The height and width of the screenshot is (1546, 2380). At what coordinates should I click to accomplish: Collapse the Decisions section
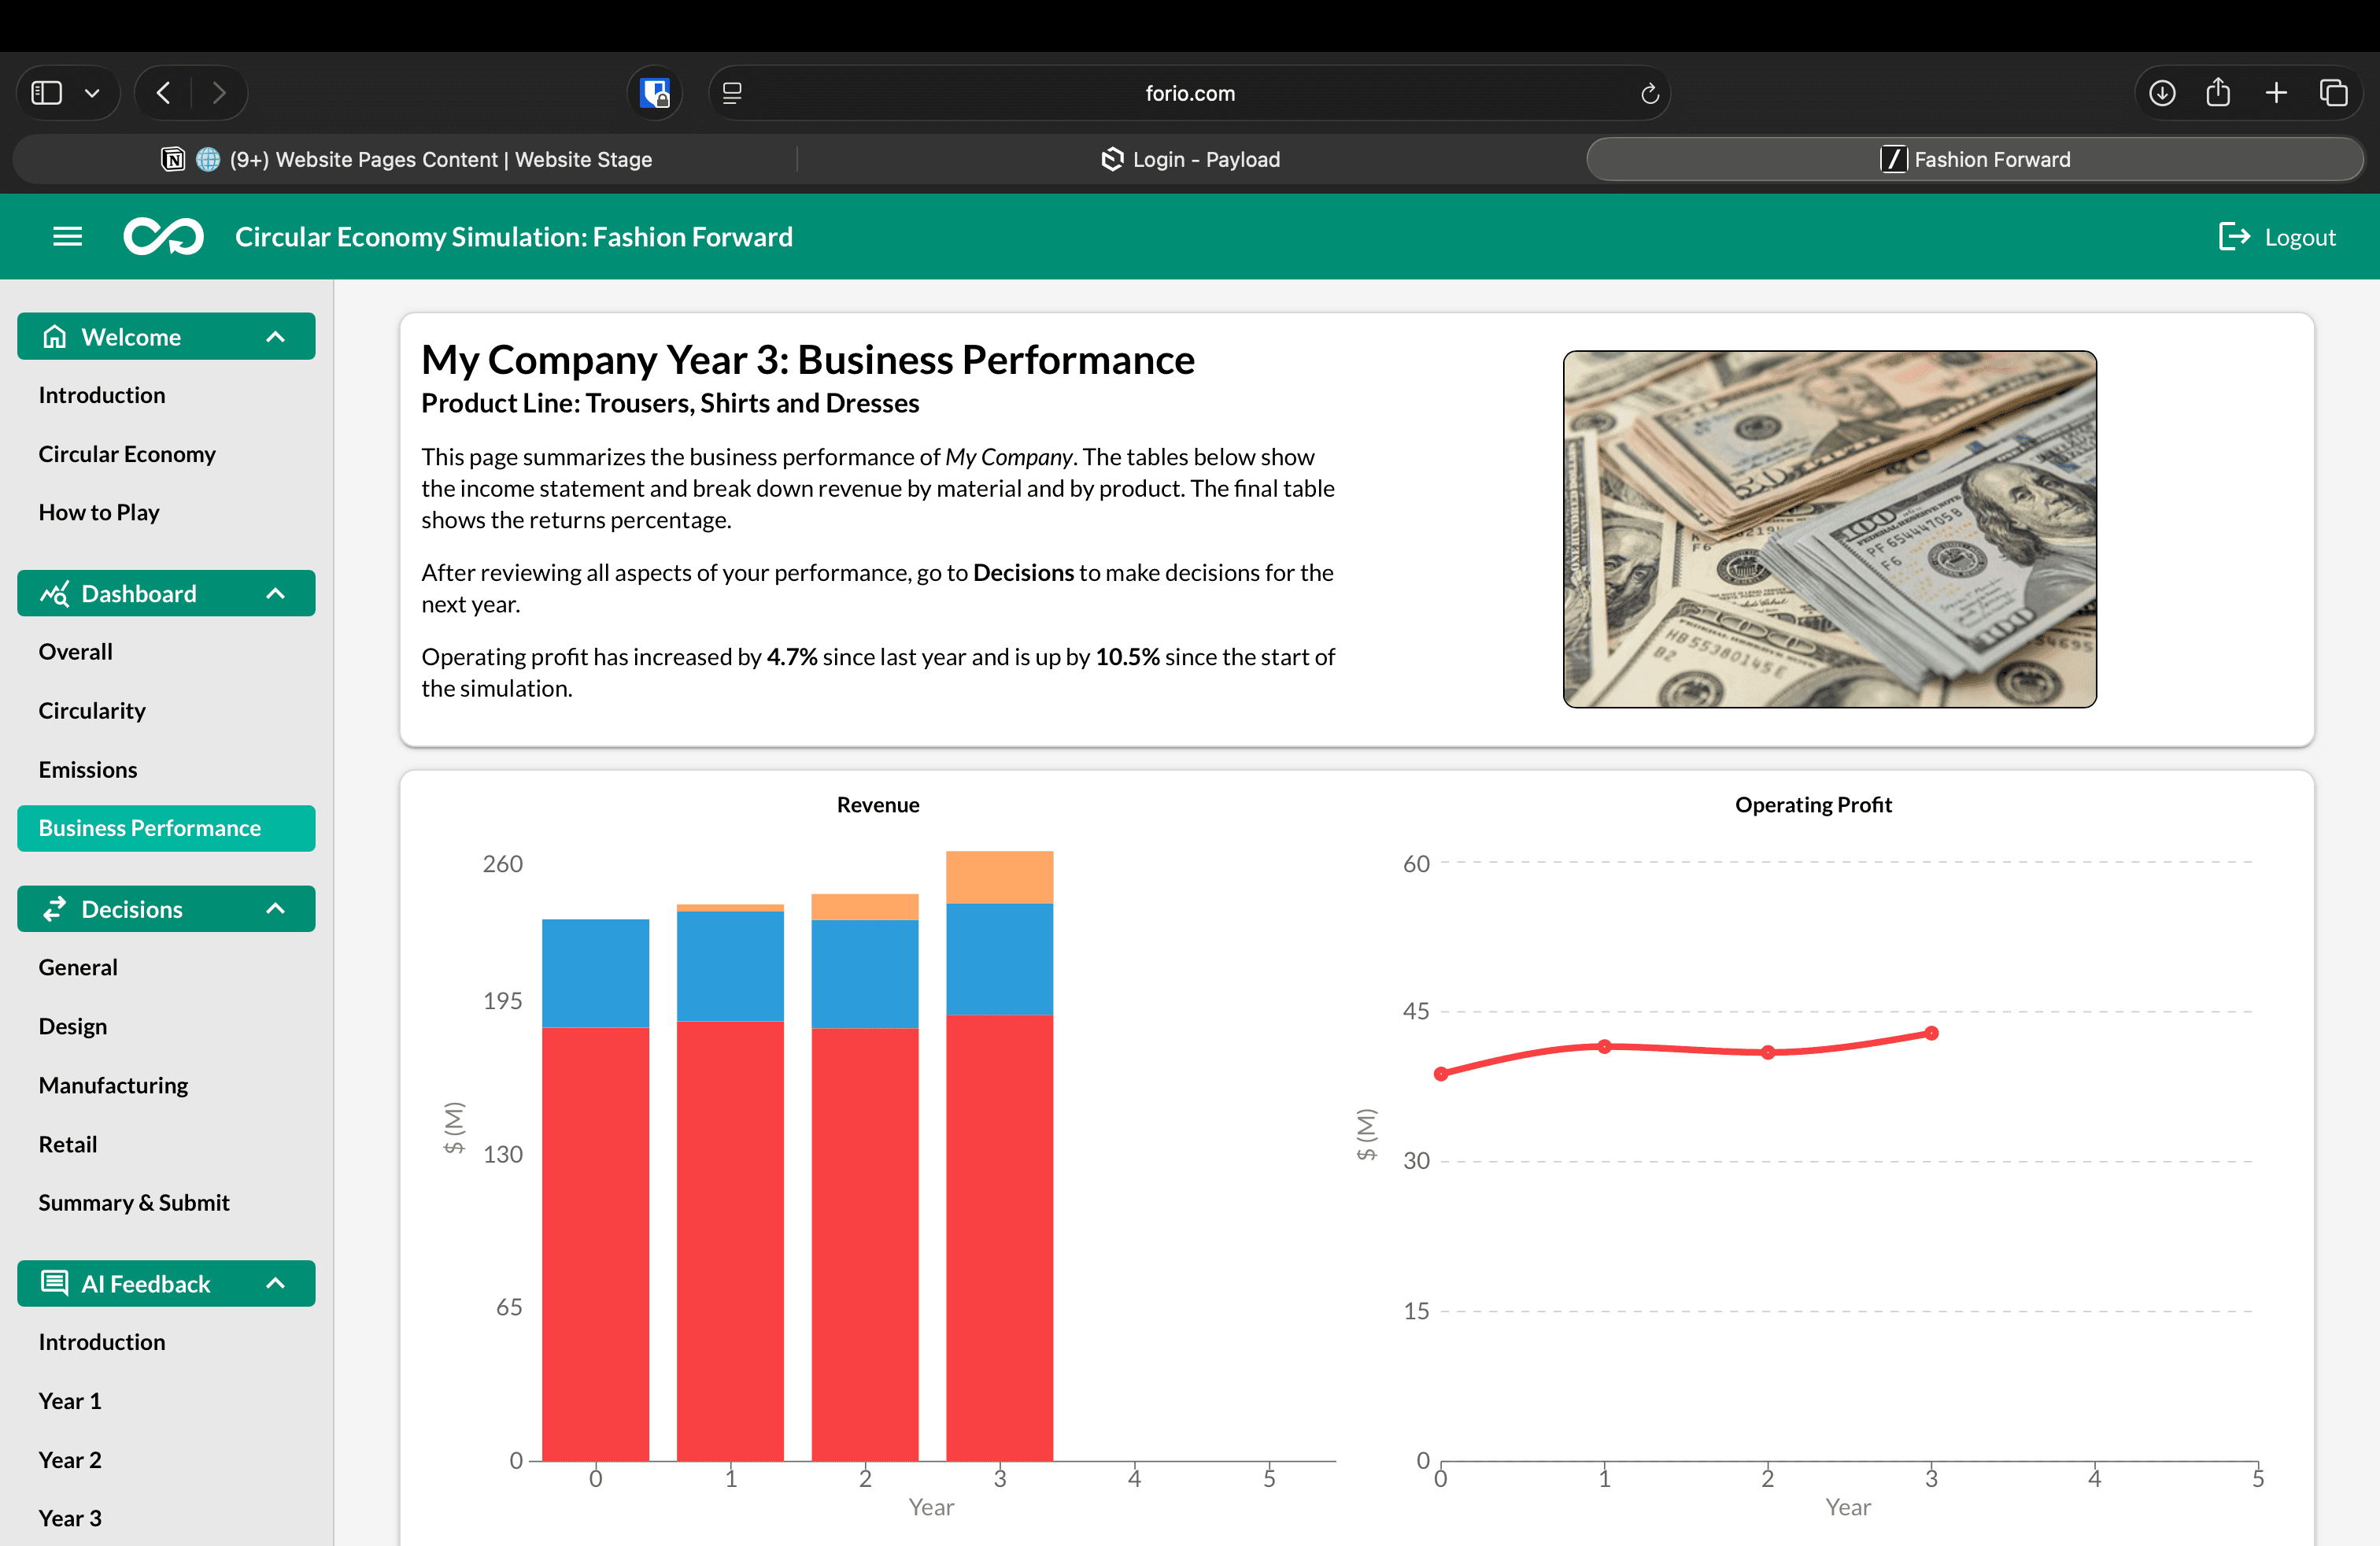pos(276,909)
